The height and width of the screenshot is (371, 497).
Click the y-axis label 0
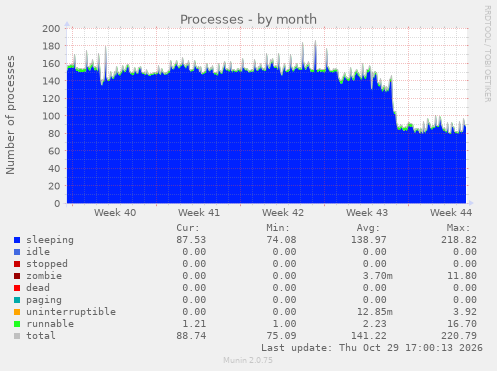[57, 203]
